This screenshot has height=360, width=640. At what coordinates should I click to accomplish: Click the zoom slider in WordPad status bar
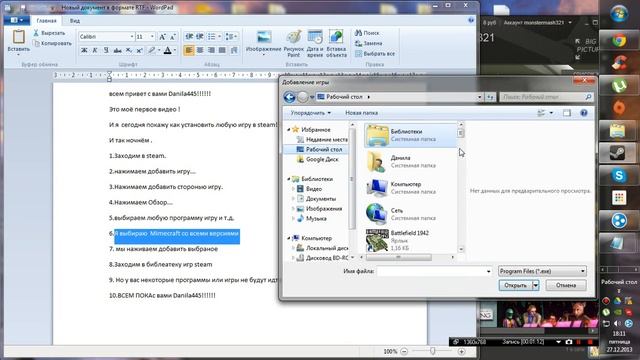433,351
